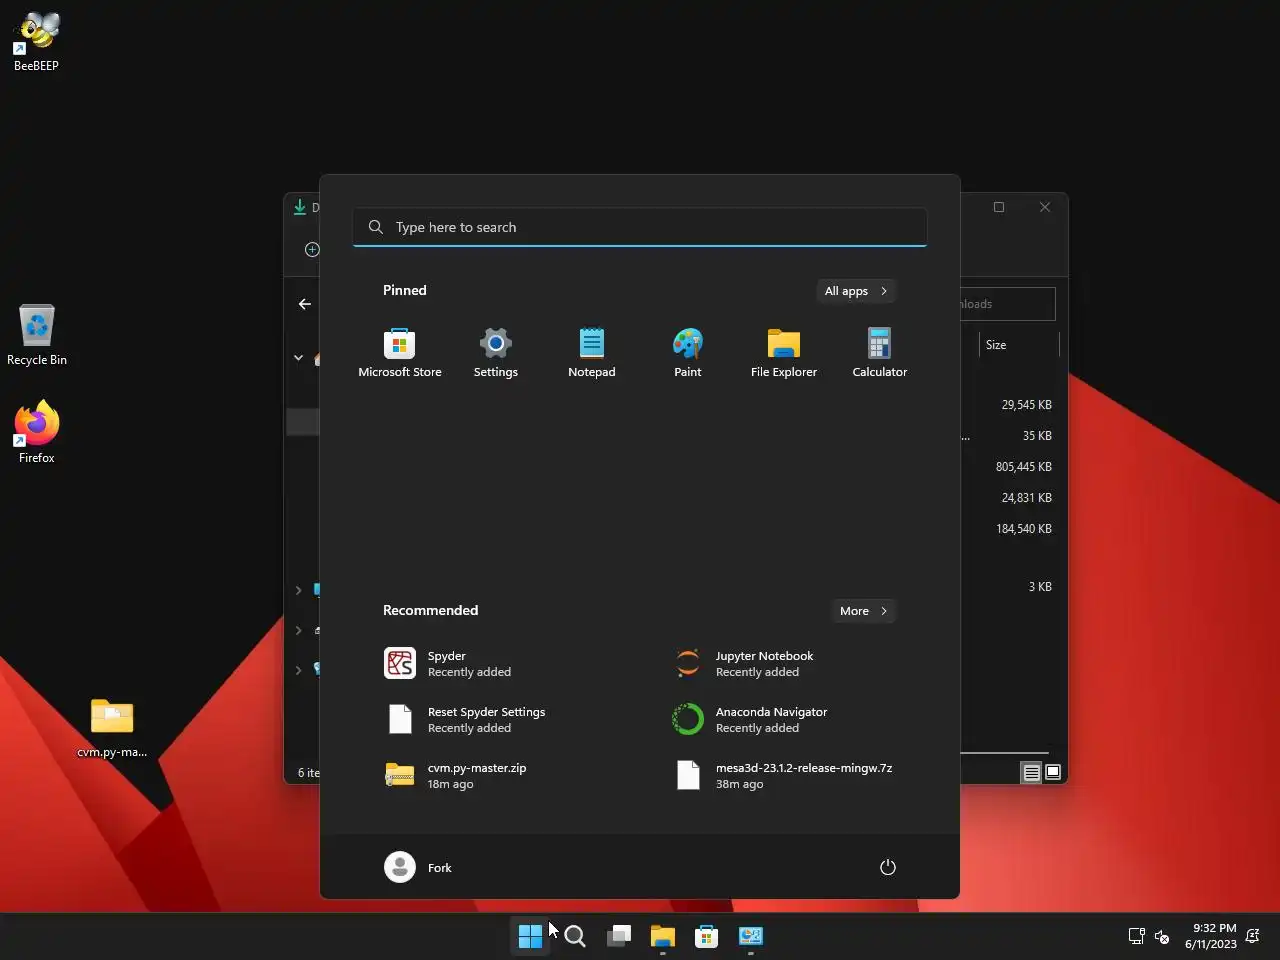The width and height of the screenshot is (1280, 960).
Task: Open cvm.py-master.zip recommended file
Action: pyautogui.click(x=496, y=776)
